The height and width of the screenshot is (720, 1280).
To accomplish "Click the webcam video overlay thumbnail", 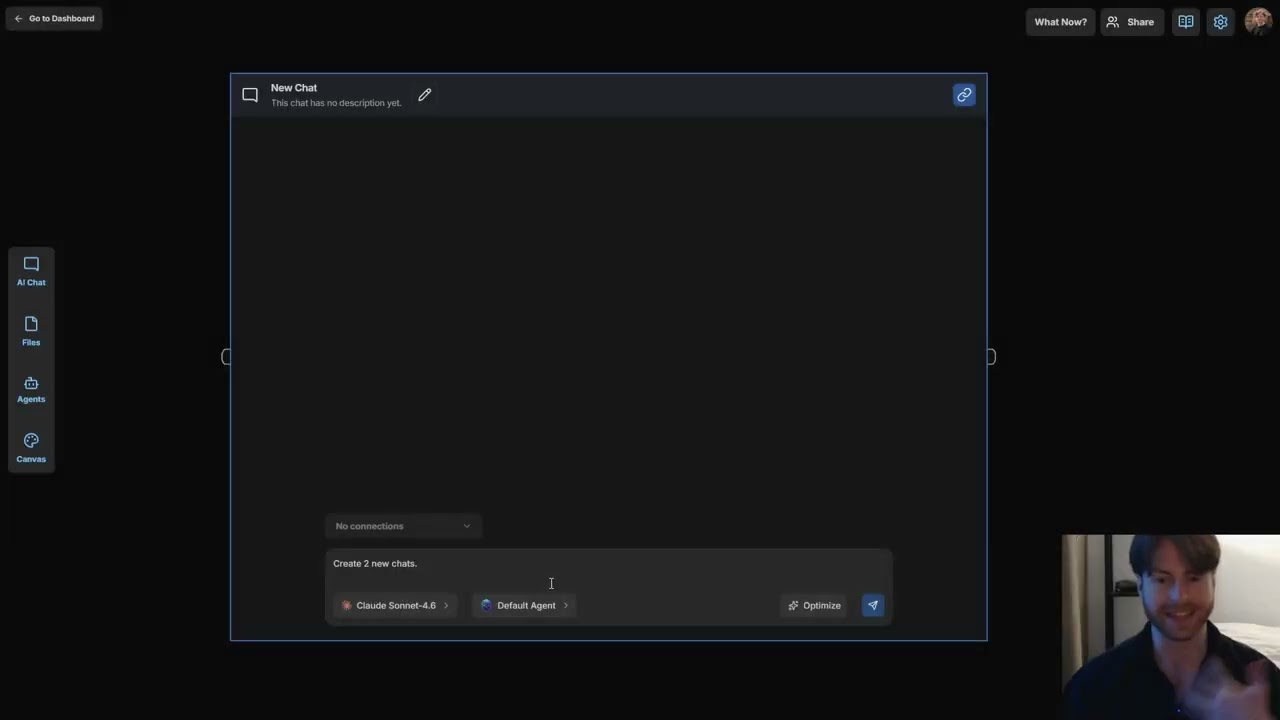I will 1170,627.
